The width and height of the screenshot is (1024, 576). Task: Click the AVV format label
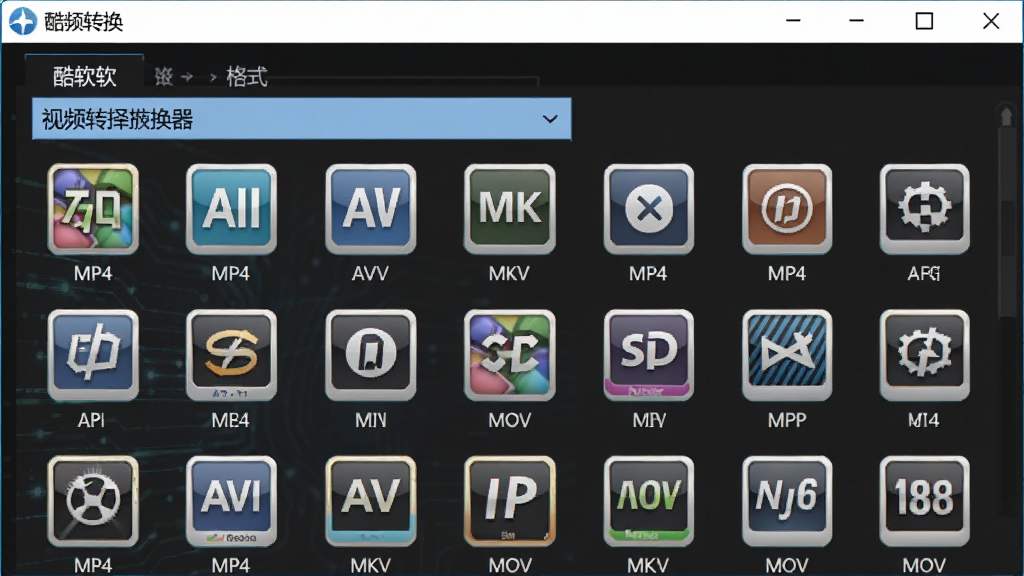tap(370, 273)
